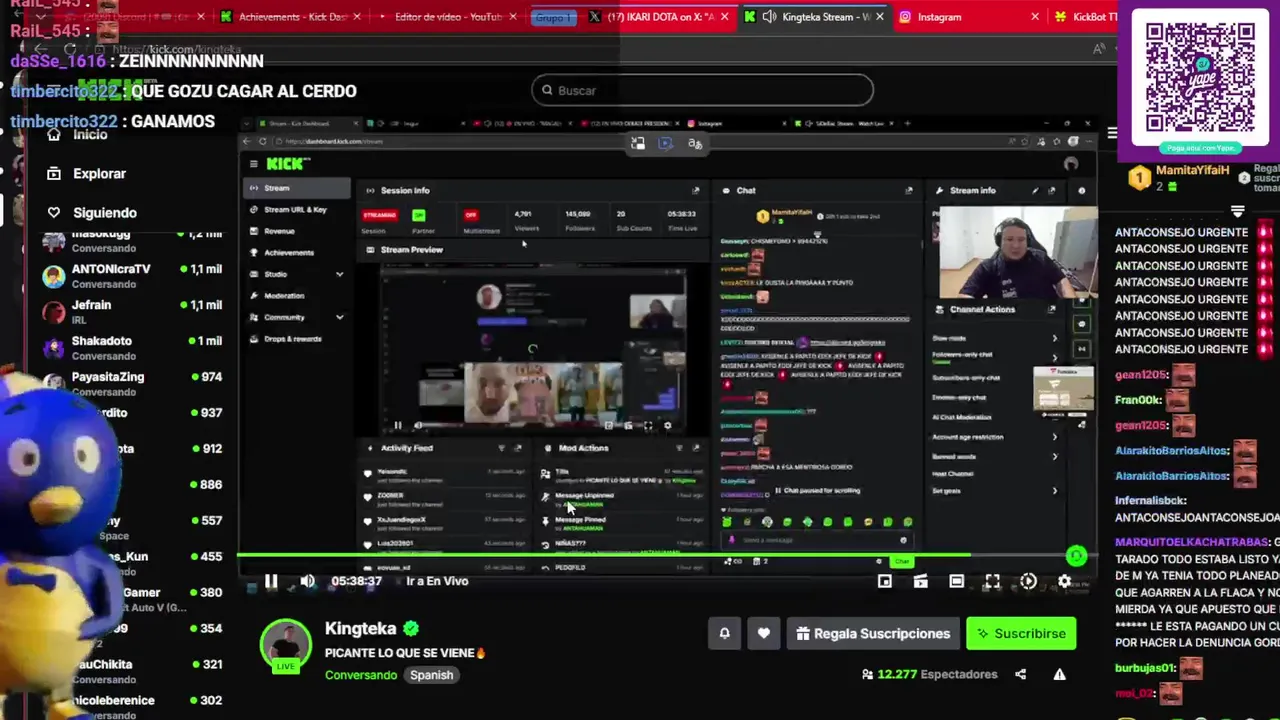Edit Stream info with the pencil icon

tap(1036, 190)
